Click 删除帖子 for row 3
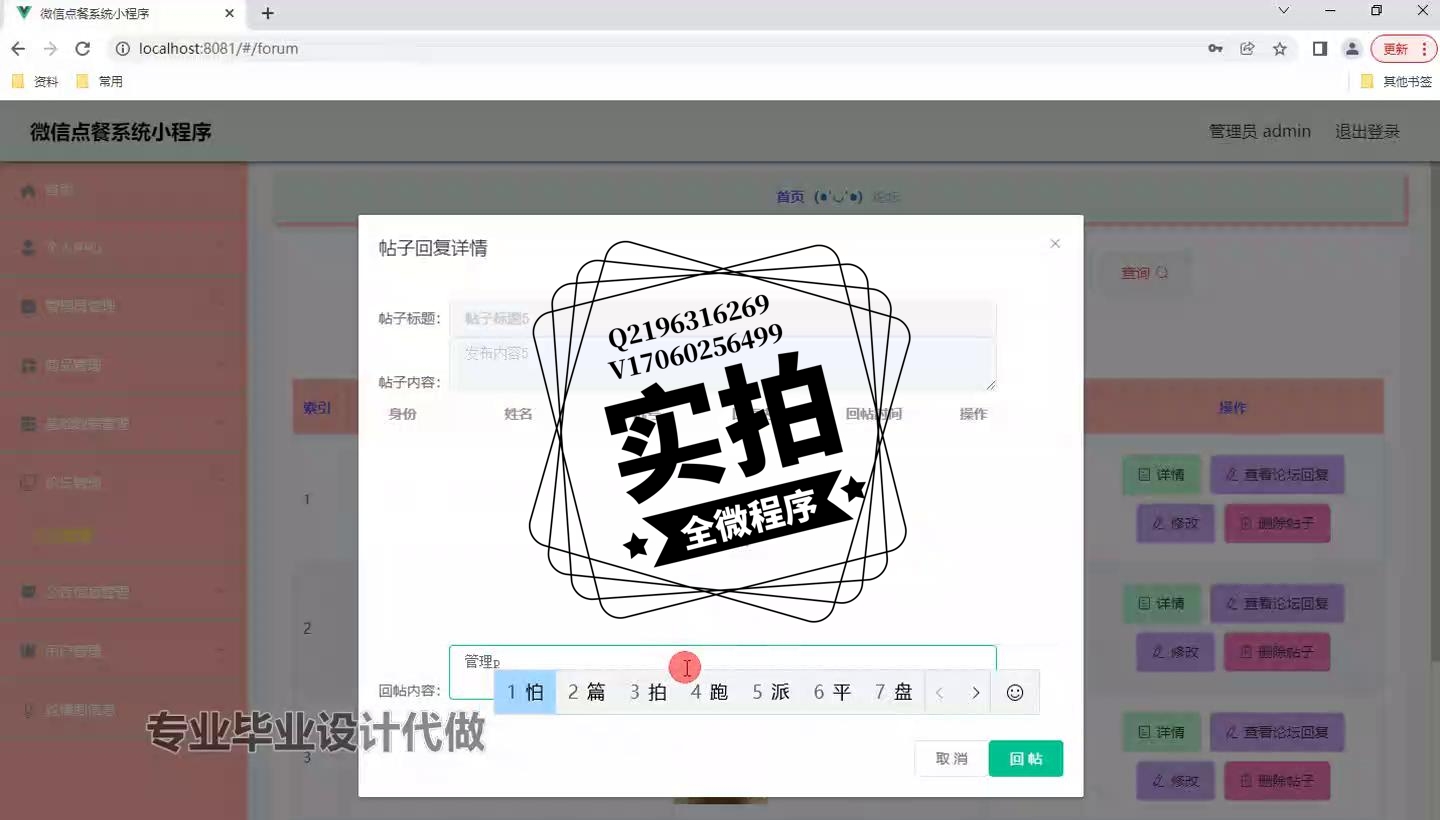This screenshot has width=1440, height=820. coord(1278,781)
